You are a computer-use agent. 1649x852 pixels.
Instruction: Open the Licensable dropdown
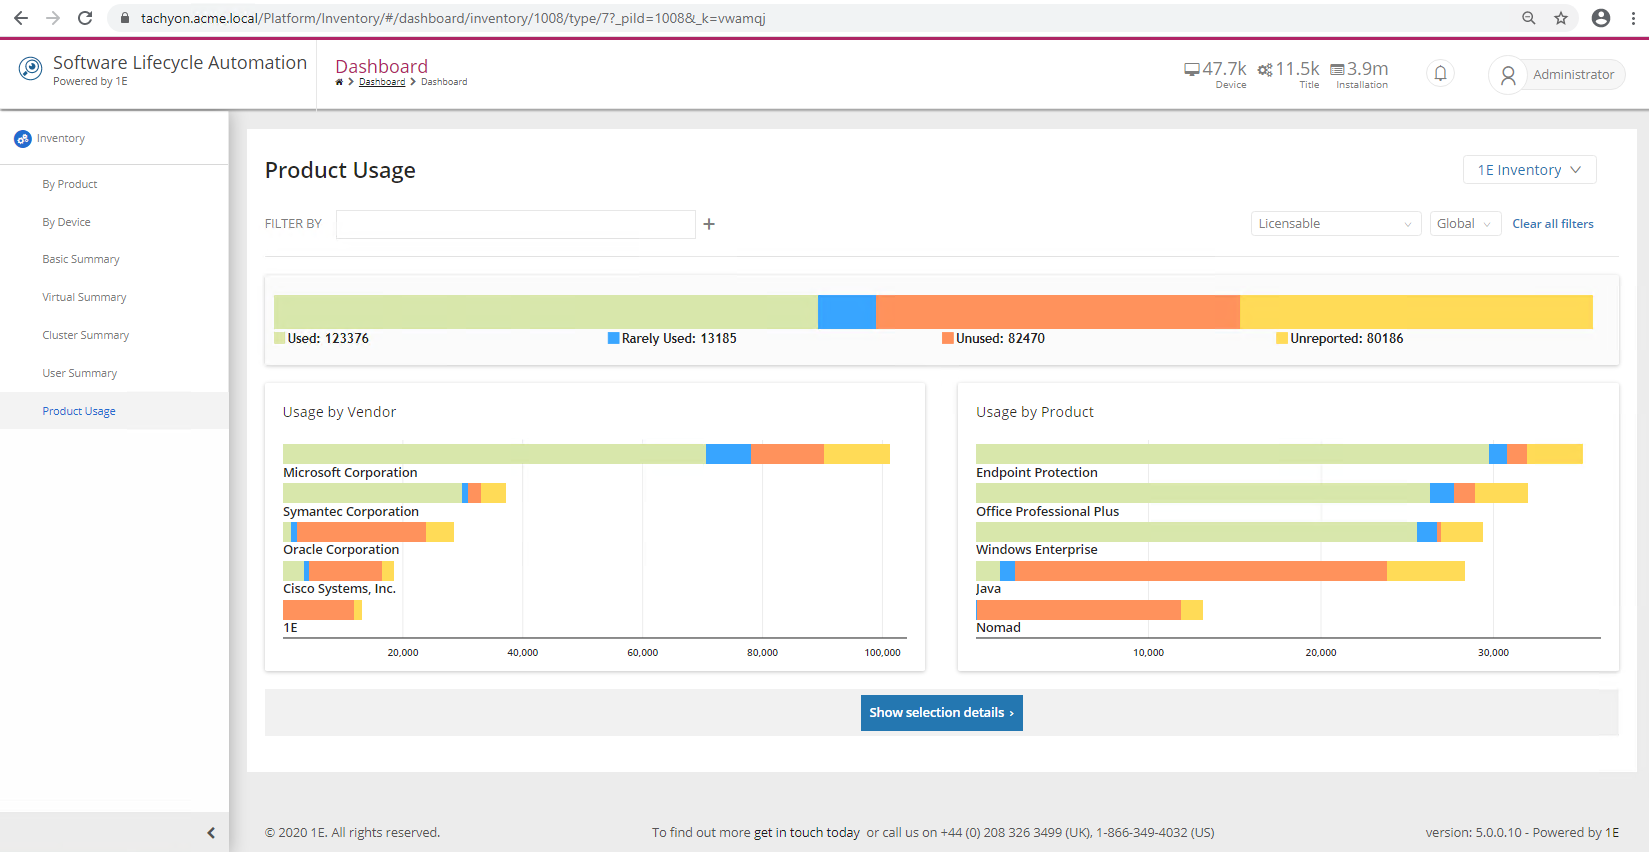1335,224
